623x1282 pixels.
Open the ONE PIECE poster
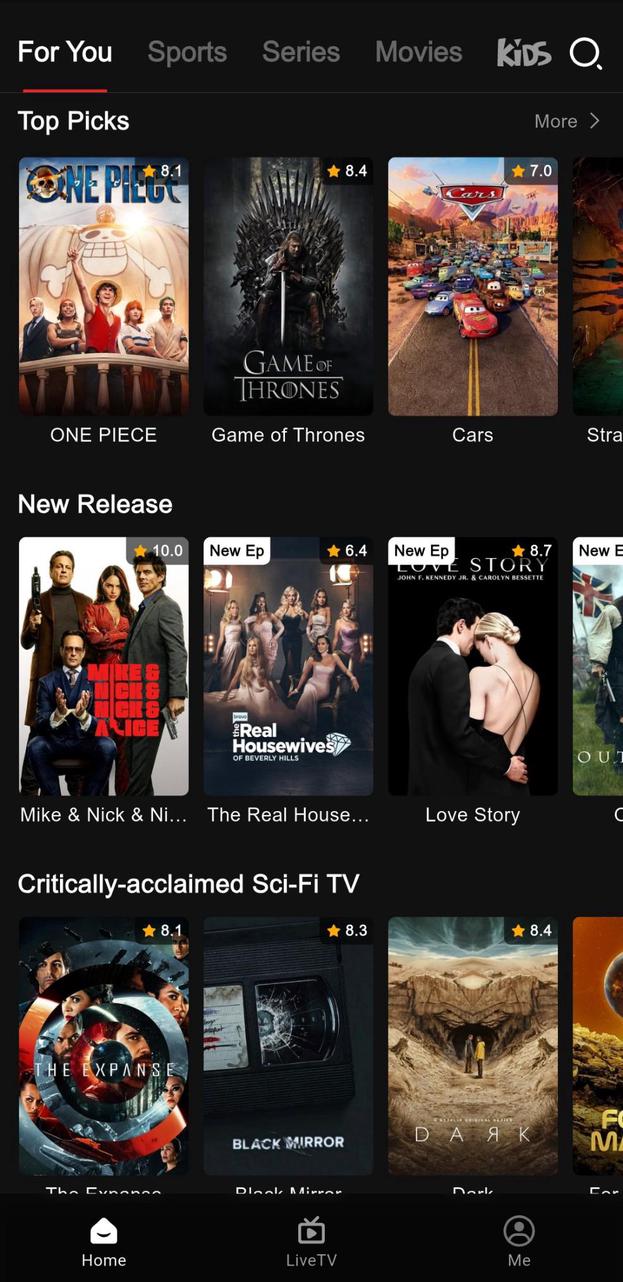pos(104,286)
